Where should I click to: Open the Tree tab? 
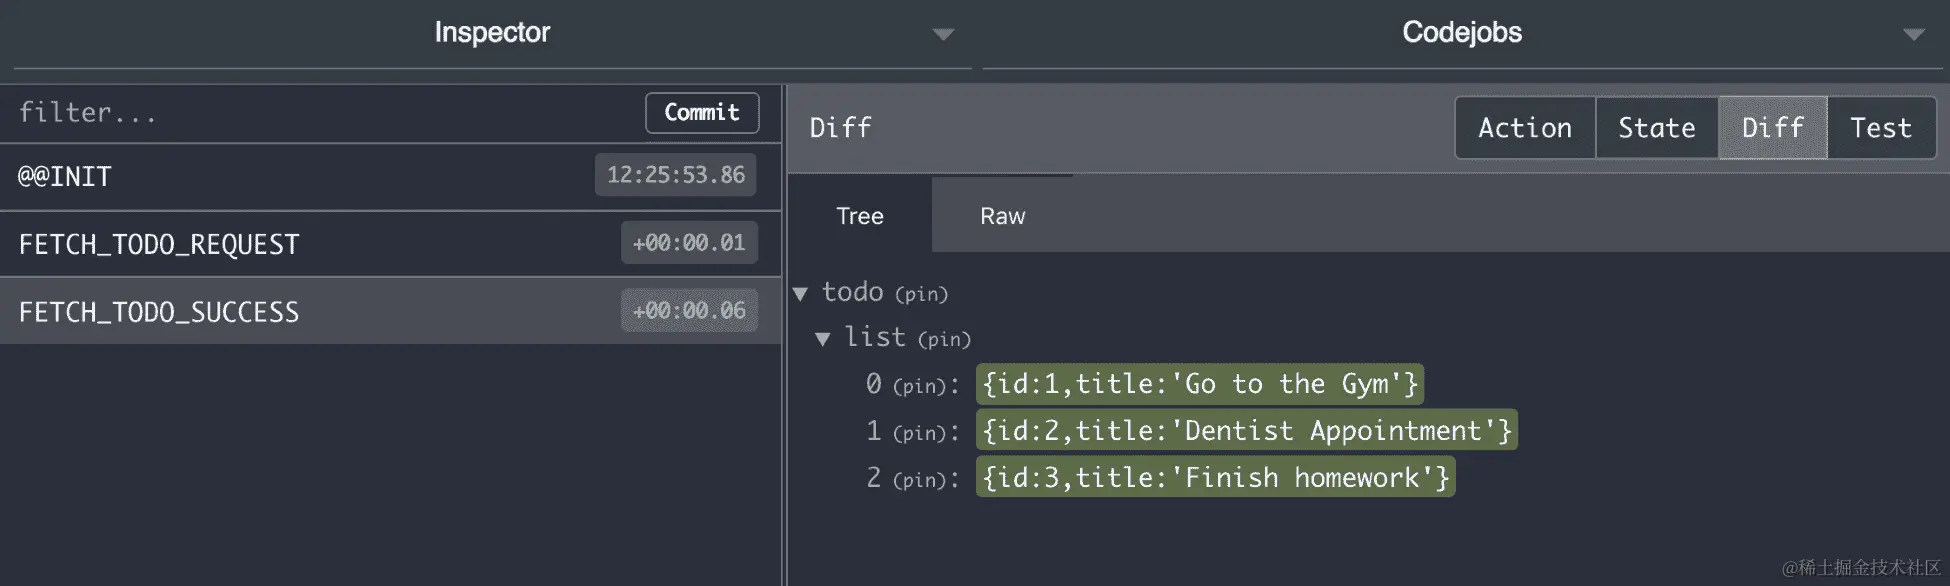860,216
